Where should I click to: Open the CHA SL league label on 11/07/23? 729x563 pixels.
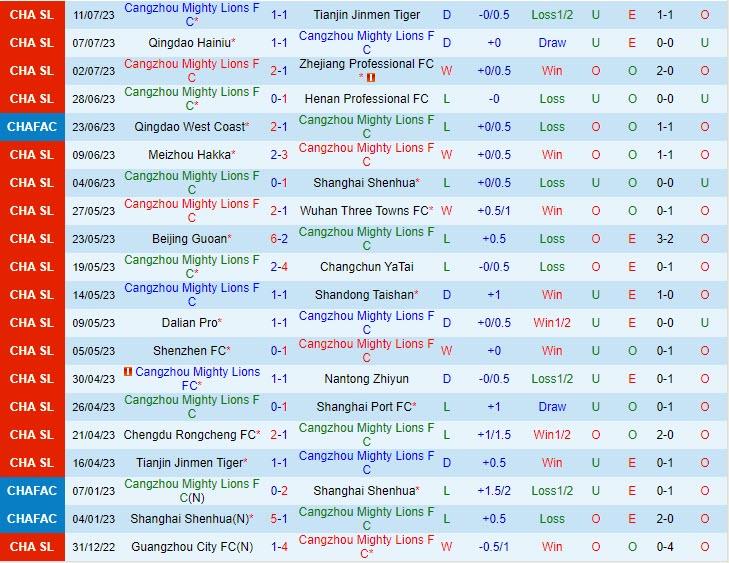tap(32, 15)
